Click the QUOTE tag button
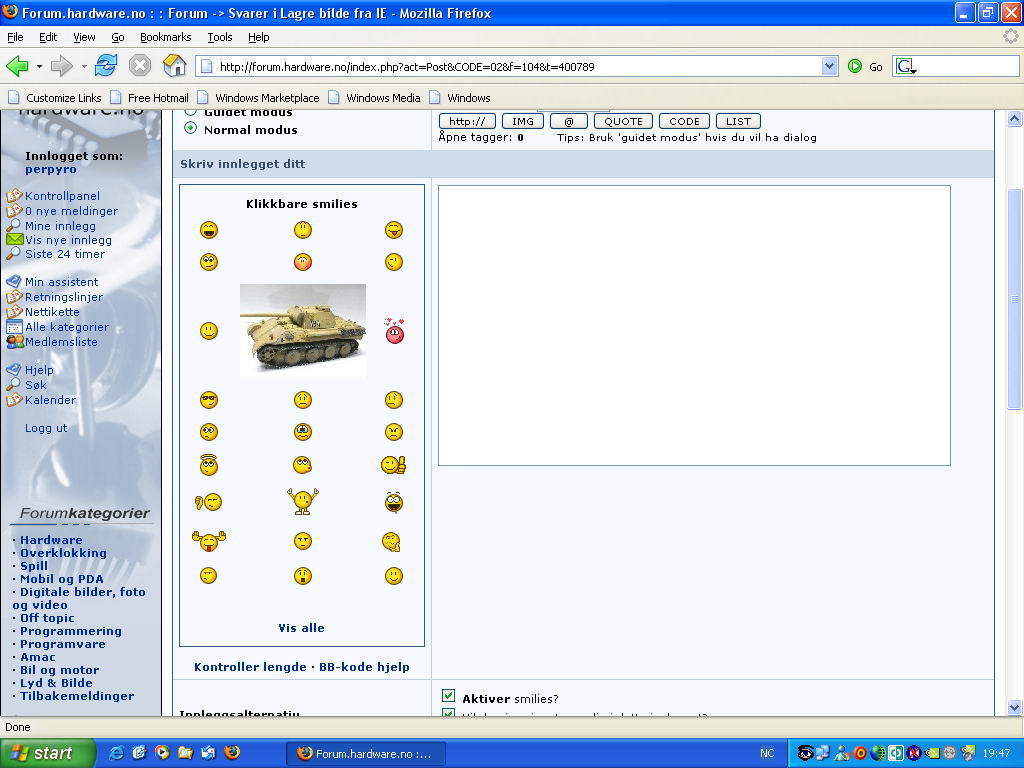The image size is (1024, 768). tap(623, 121)
